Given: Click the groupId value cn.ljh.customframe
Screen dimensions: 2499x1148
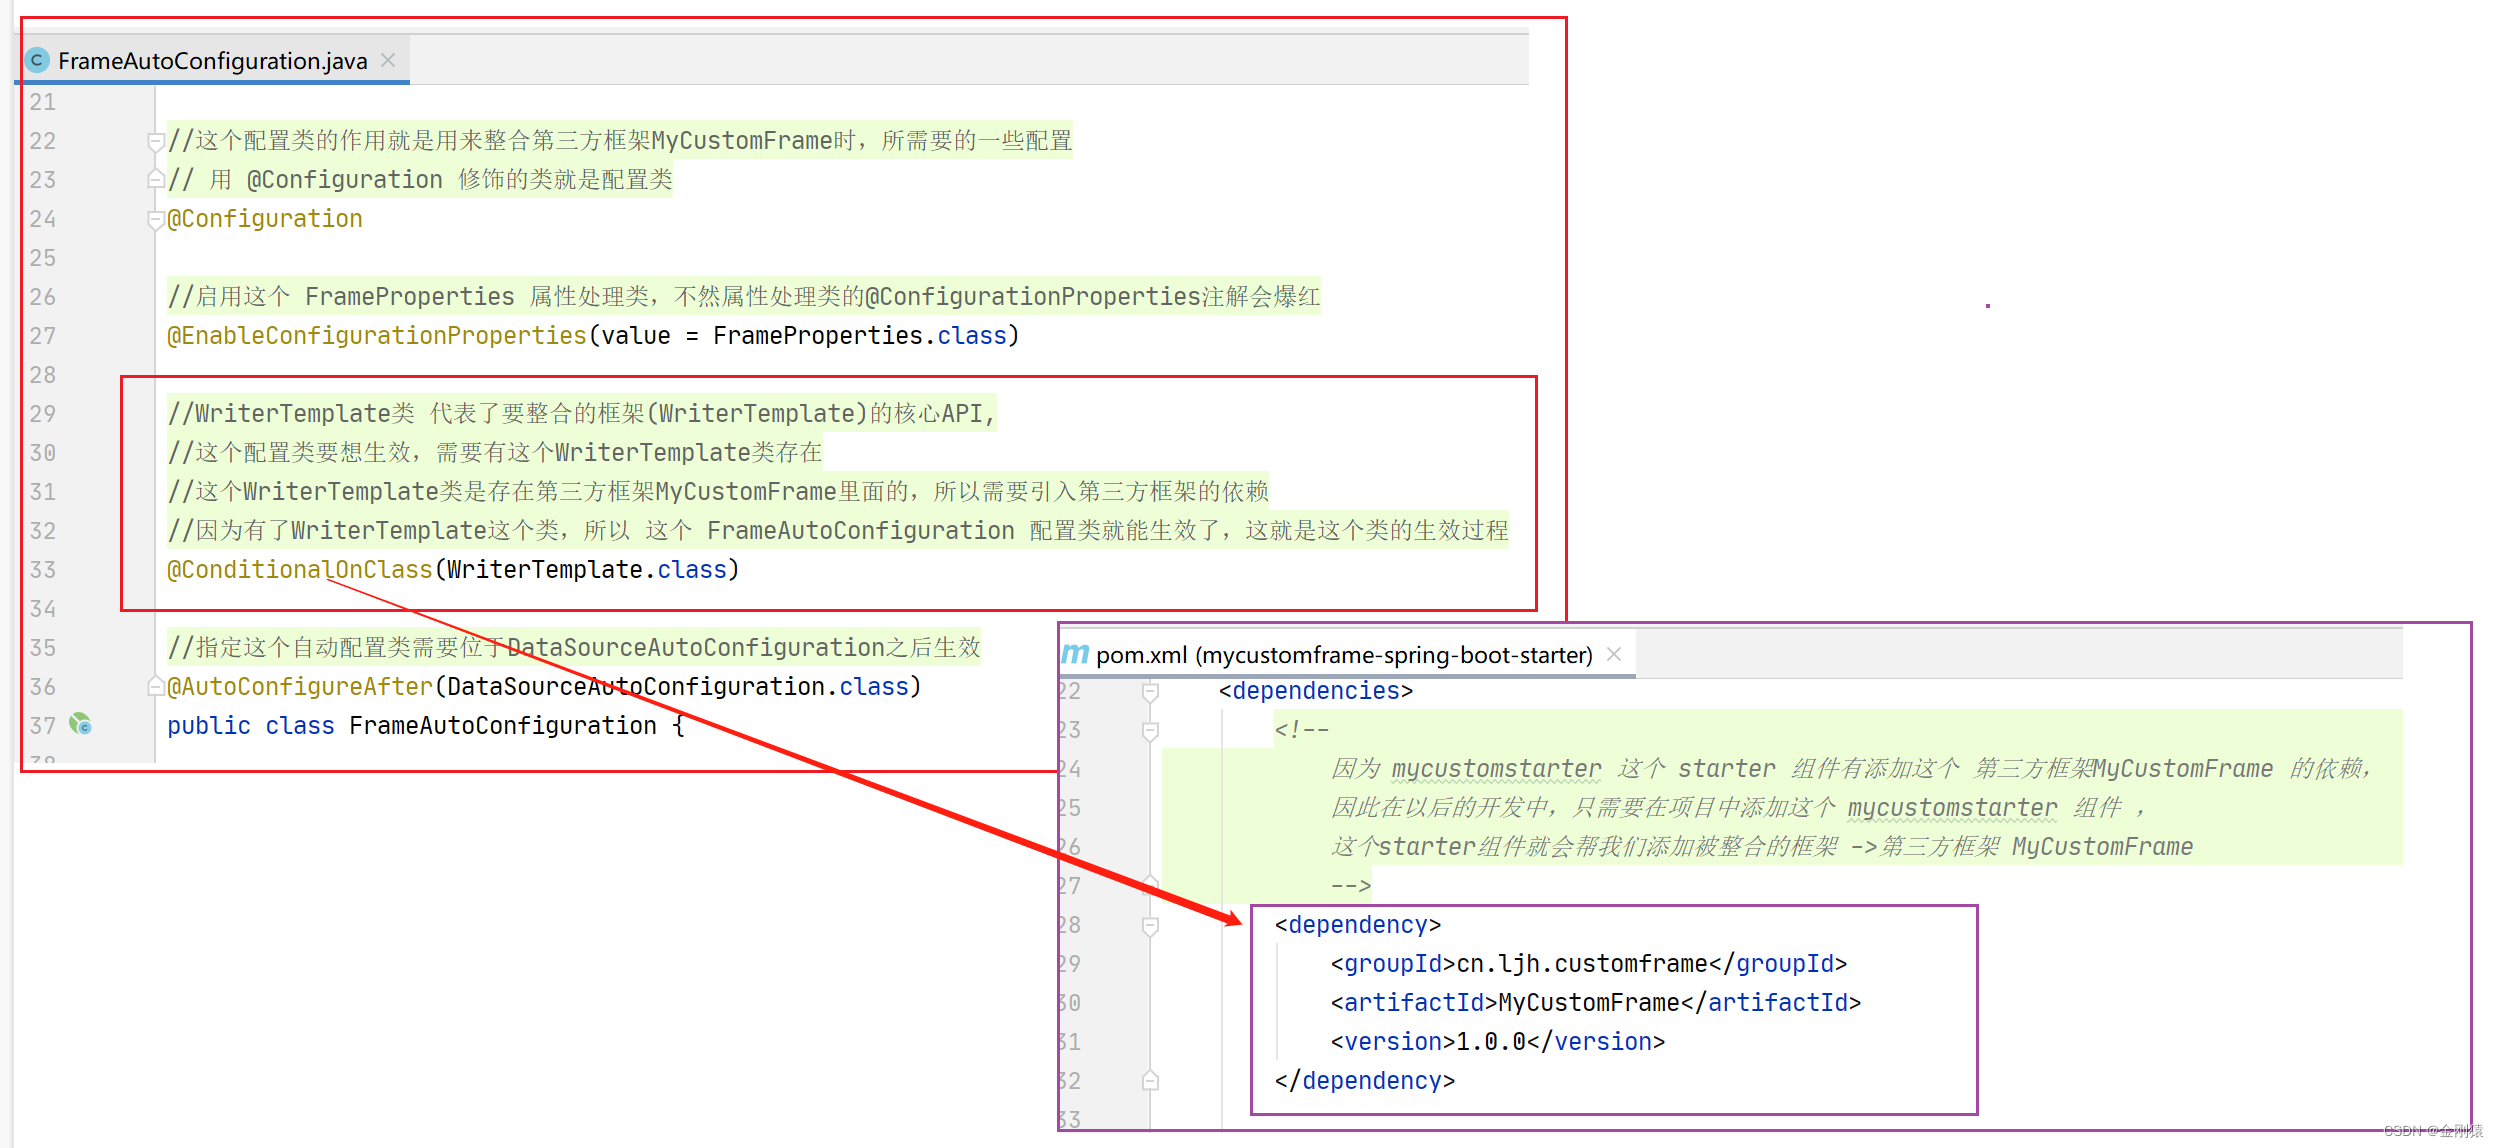Looking at the screenshot, I should click(1582, 964).
